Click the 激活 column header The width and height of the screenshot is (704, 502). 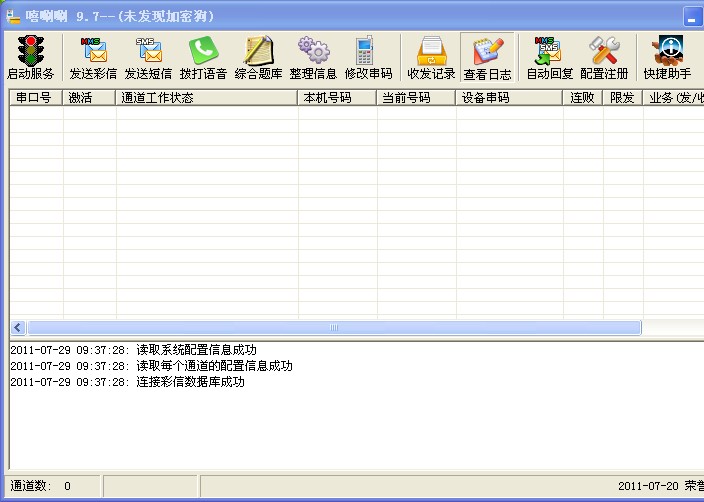point(88,97)
